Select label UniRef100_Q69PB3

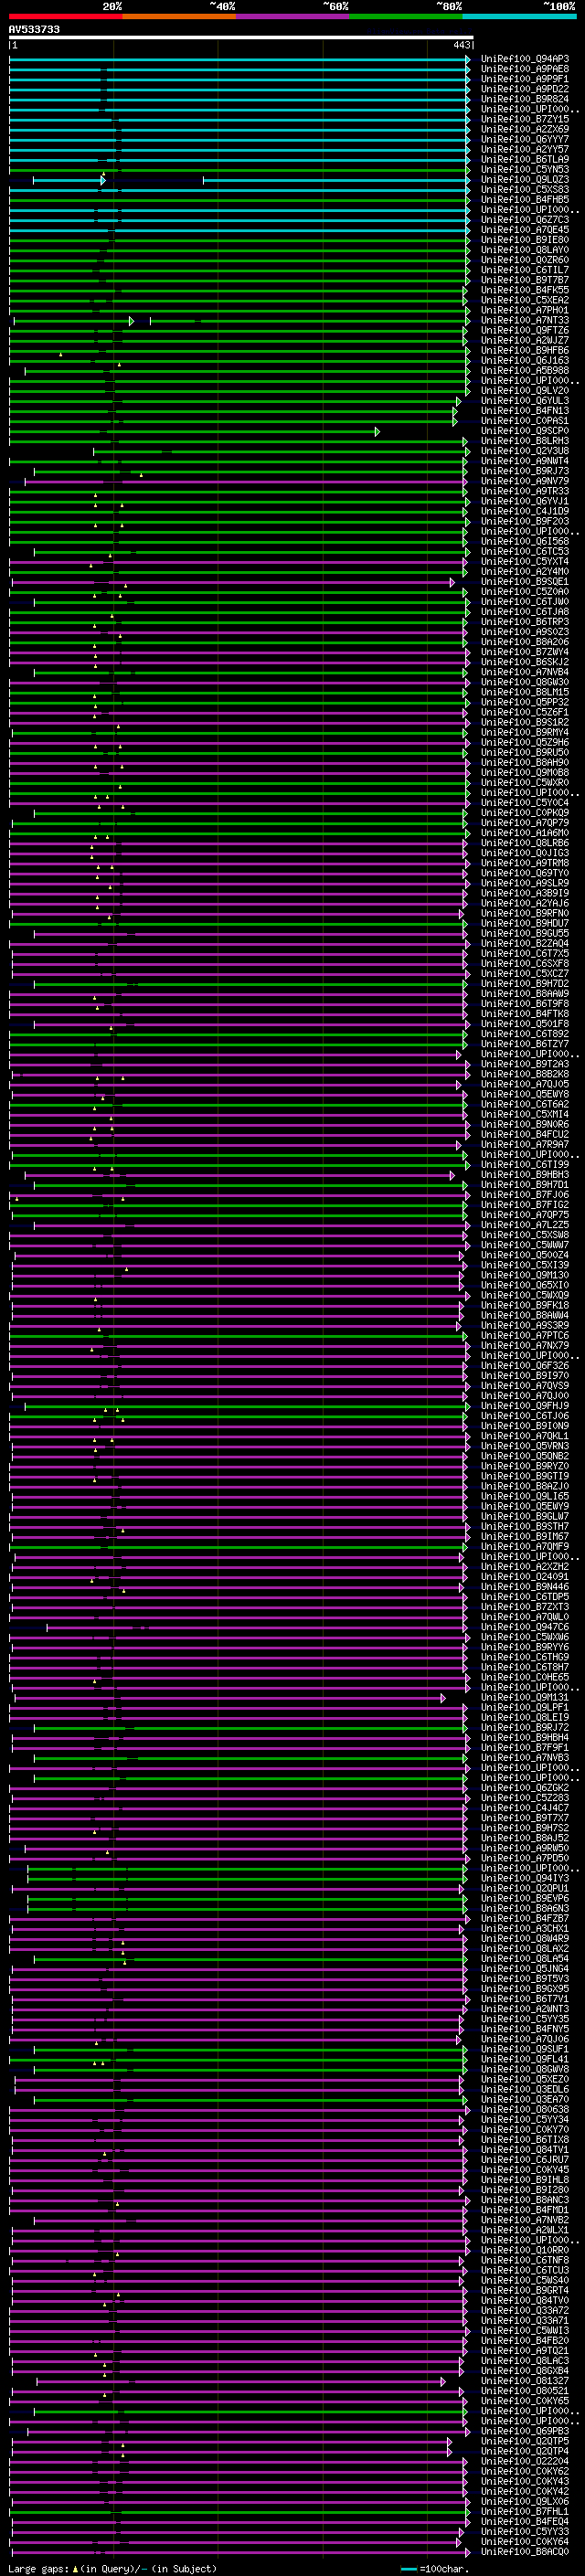tap(525, 2430)
